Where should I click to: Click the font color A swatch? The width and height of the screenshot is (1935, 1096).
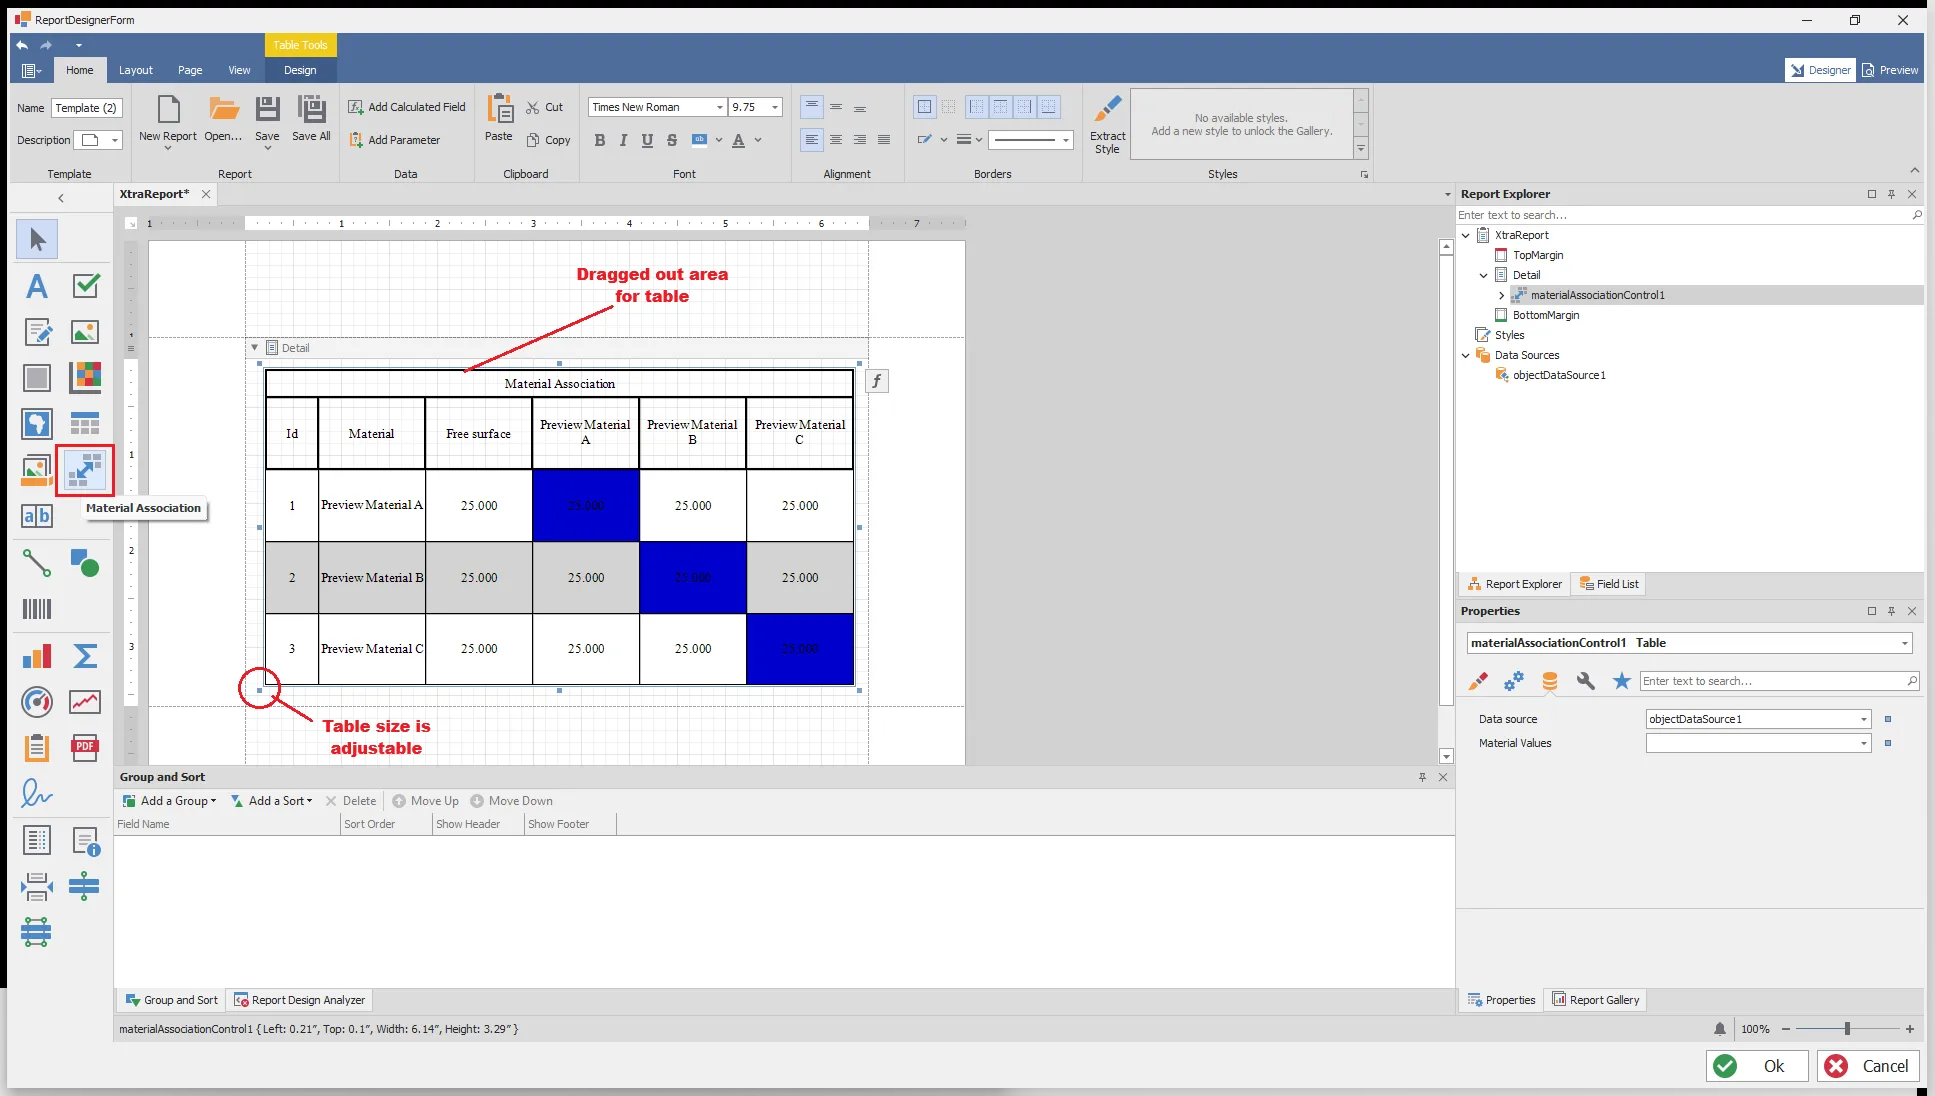(x=738, y=140)
